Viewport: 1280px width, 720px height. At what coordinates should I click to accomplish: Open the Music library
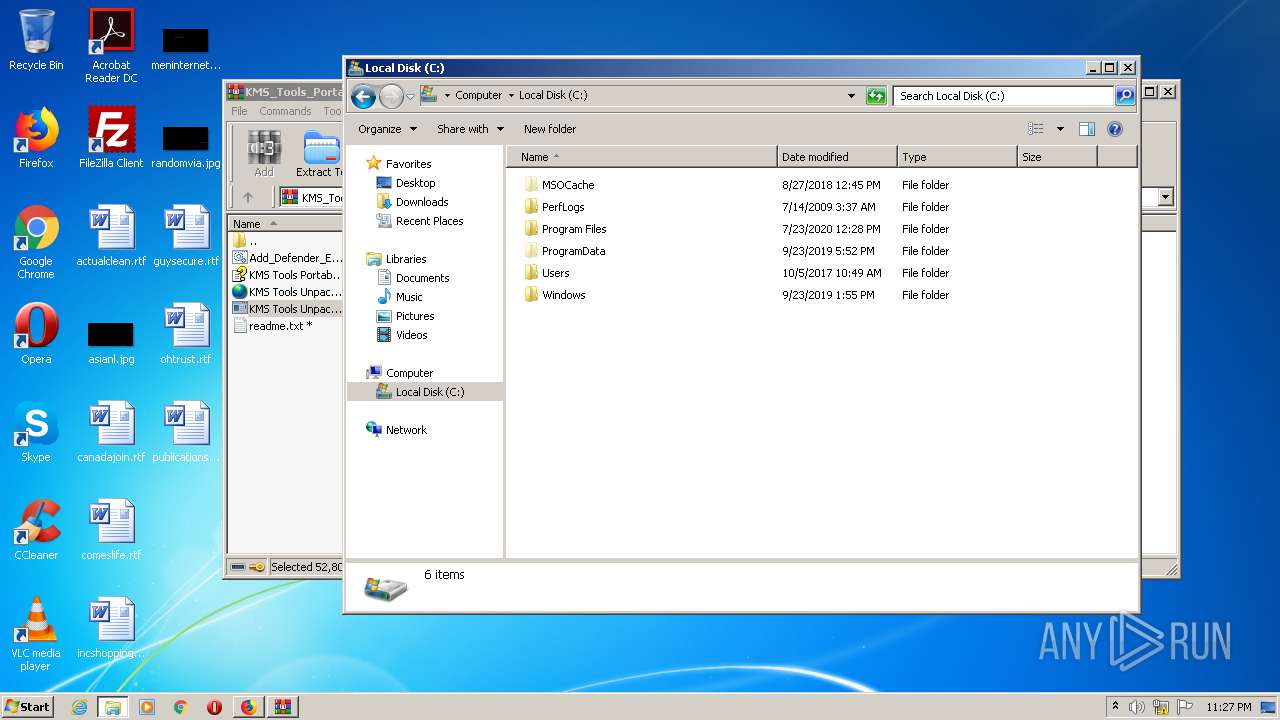[x=399, y=297]
